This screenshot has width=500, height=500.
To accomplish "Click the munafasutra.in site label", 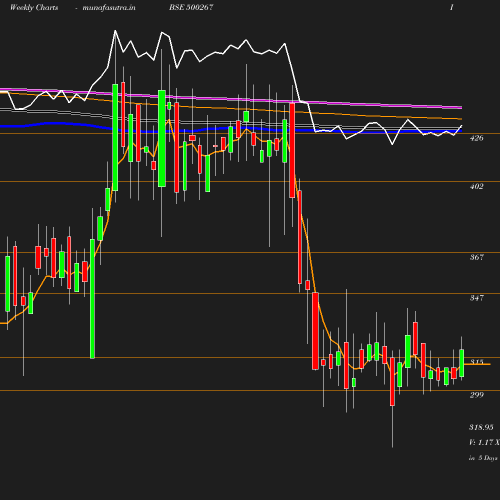I will pyautogui.click(x=109, y=7).
